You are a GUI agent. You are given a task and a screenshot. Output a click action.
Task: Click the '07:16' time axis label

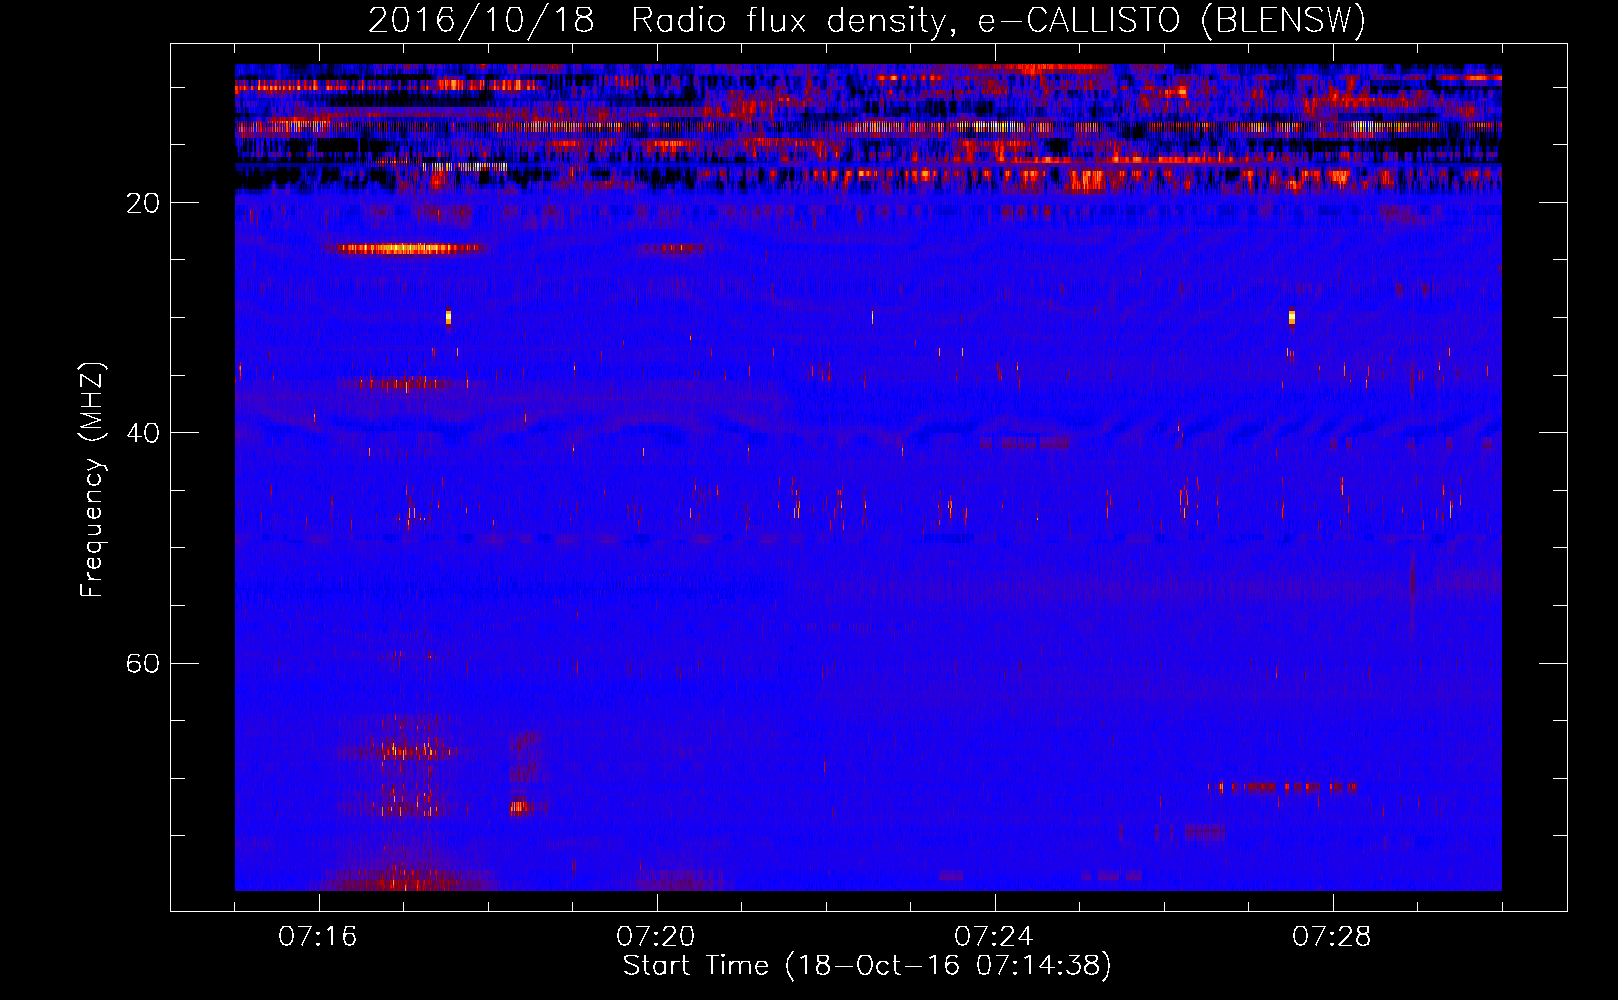(318, 937)
